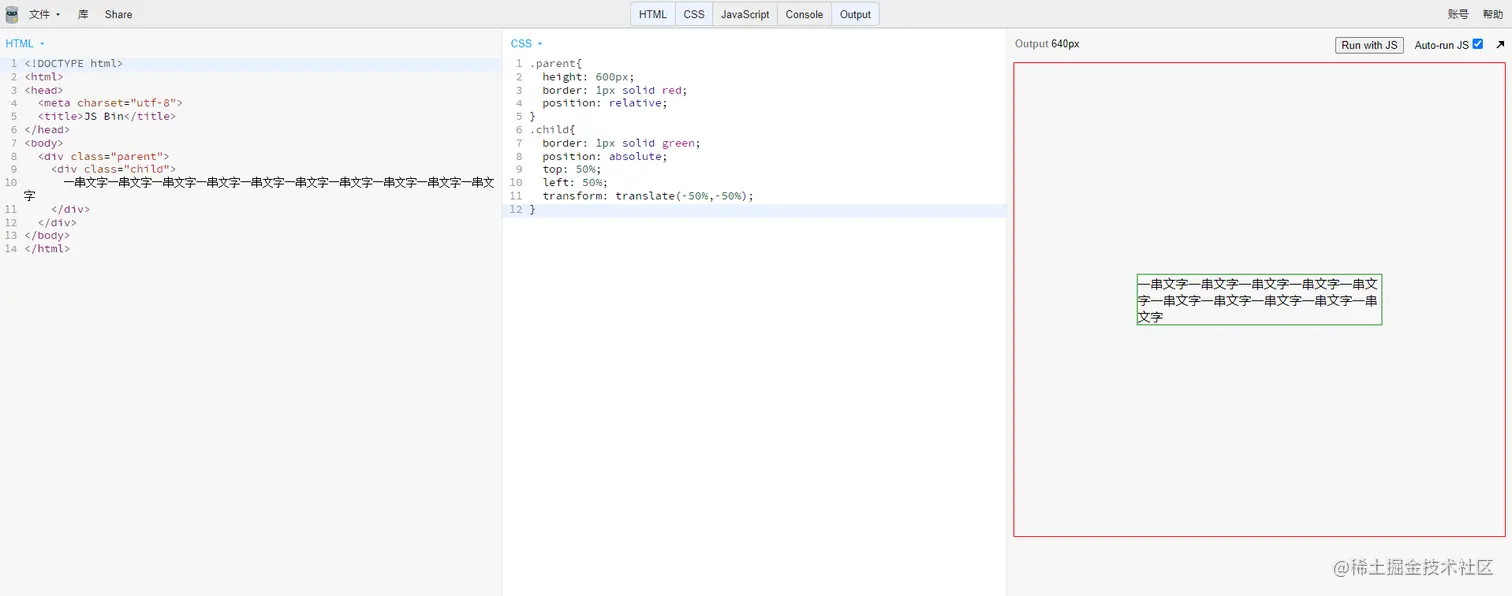Viewport: 1512px width, 596px height.
Task: Click the '<title>JS Bin</title>' line
Action: (x=107, y=116)
